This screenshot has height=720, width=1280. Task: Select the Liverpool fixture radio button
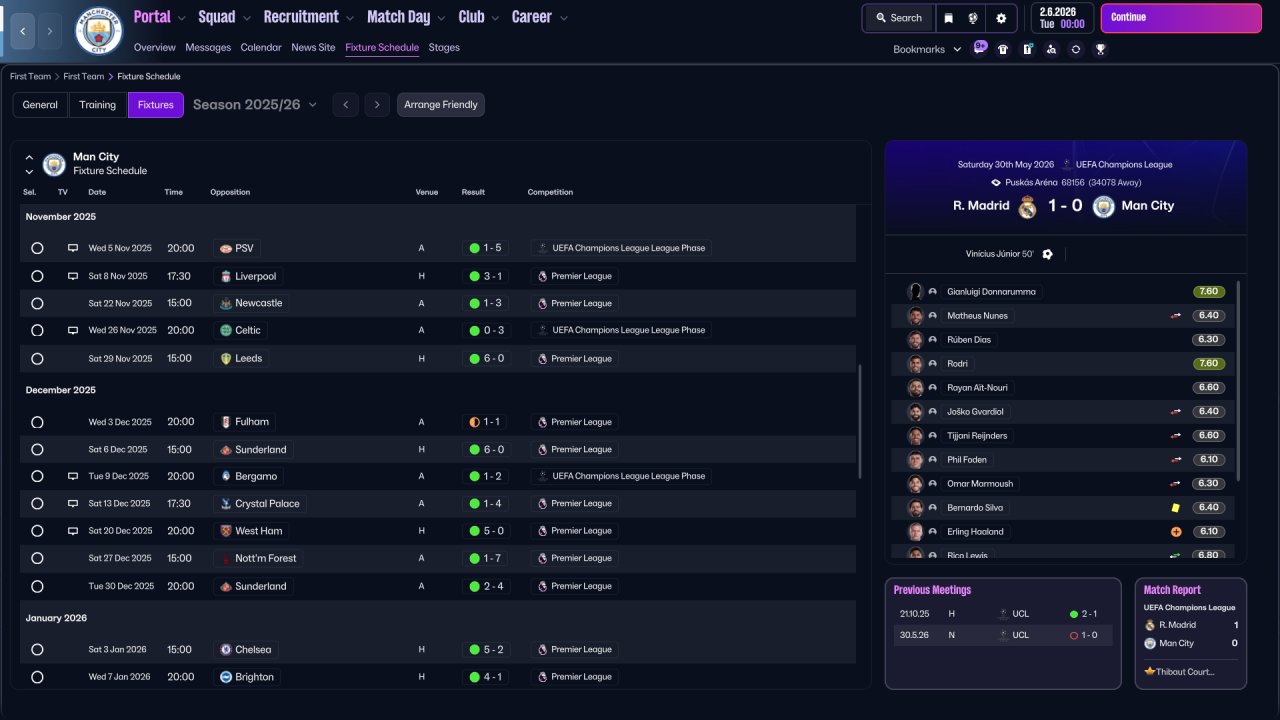point(37,276)
